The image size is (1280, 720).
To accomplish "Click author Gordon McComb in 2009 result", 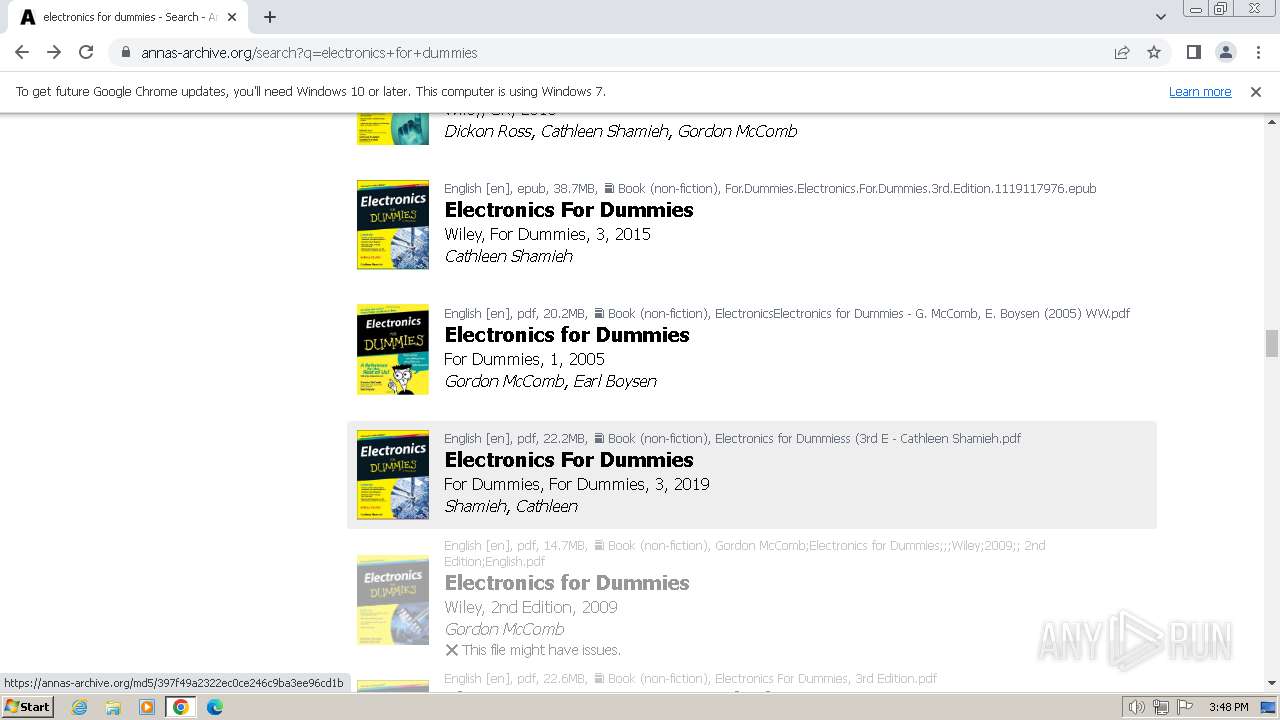I will pos(504,629).
